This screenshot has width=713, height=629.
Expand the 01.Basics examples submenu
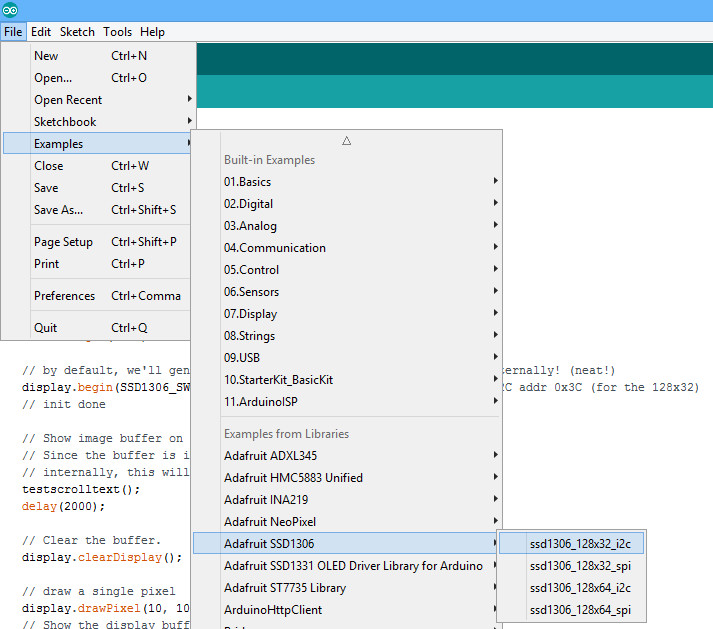(347, 182)
